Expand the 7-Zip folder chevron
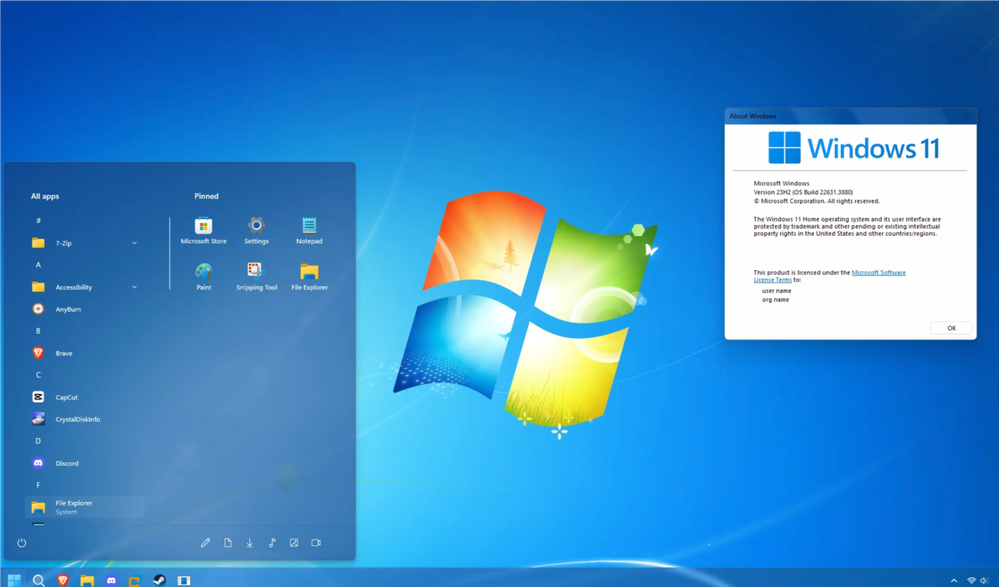This screenshot has width=999, height=587. point(134,243)
